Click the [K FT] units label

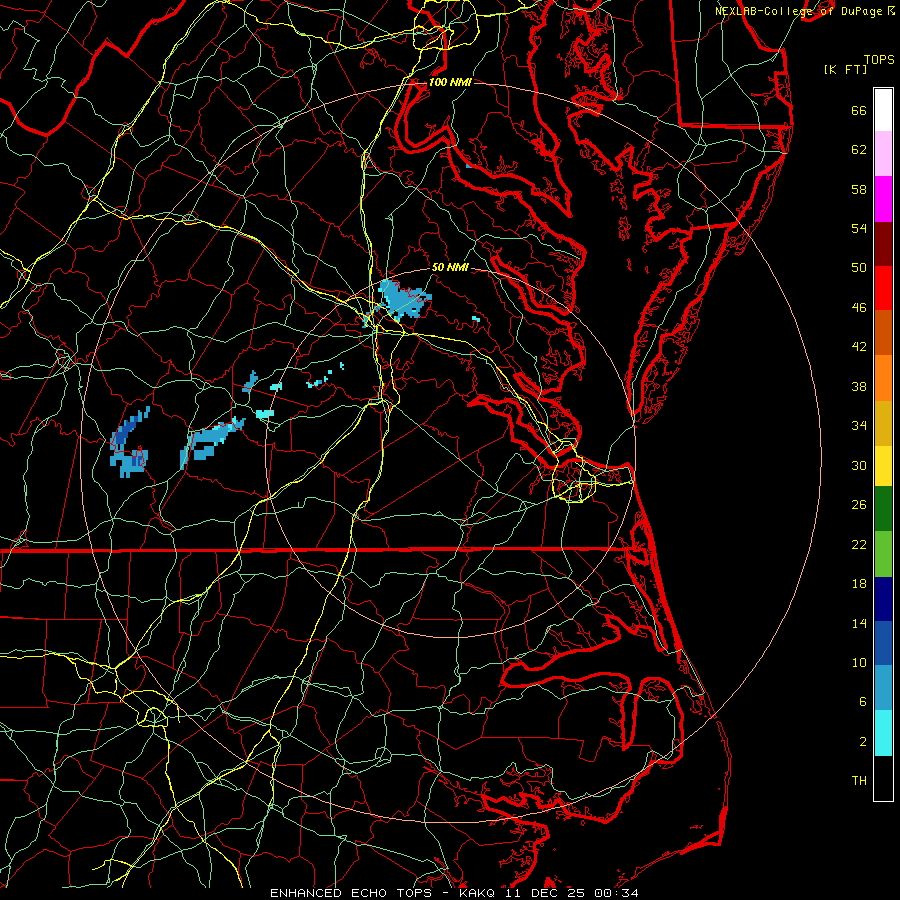[x=845, y=69]
